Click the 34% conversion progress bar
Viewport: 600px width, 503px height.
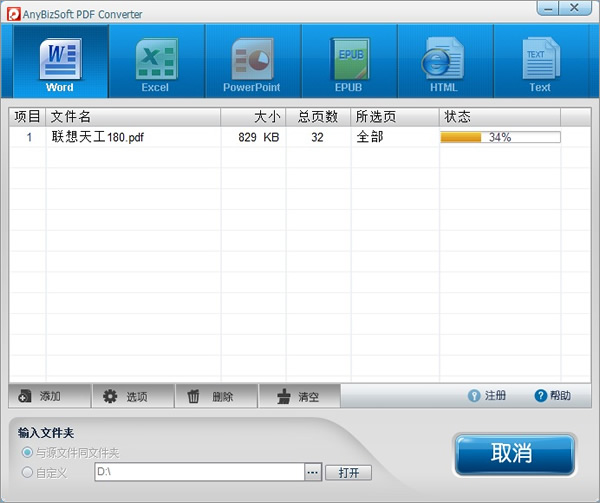point(501,137)
